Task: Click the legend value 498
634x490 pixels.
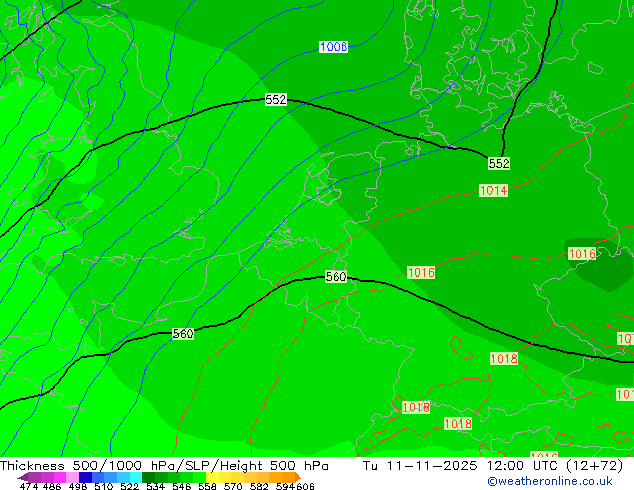Action: point(78,486)
